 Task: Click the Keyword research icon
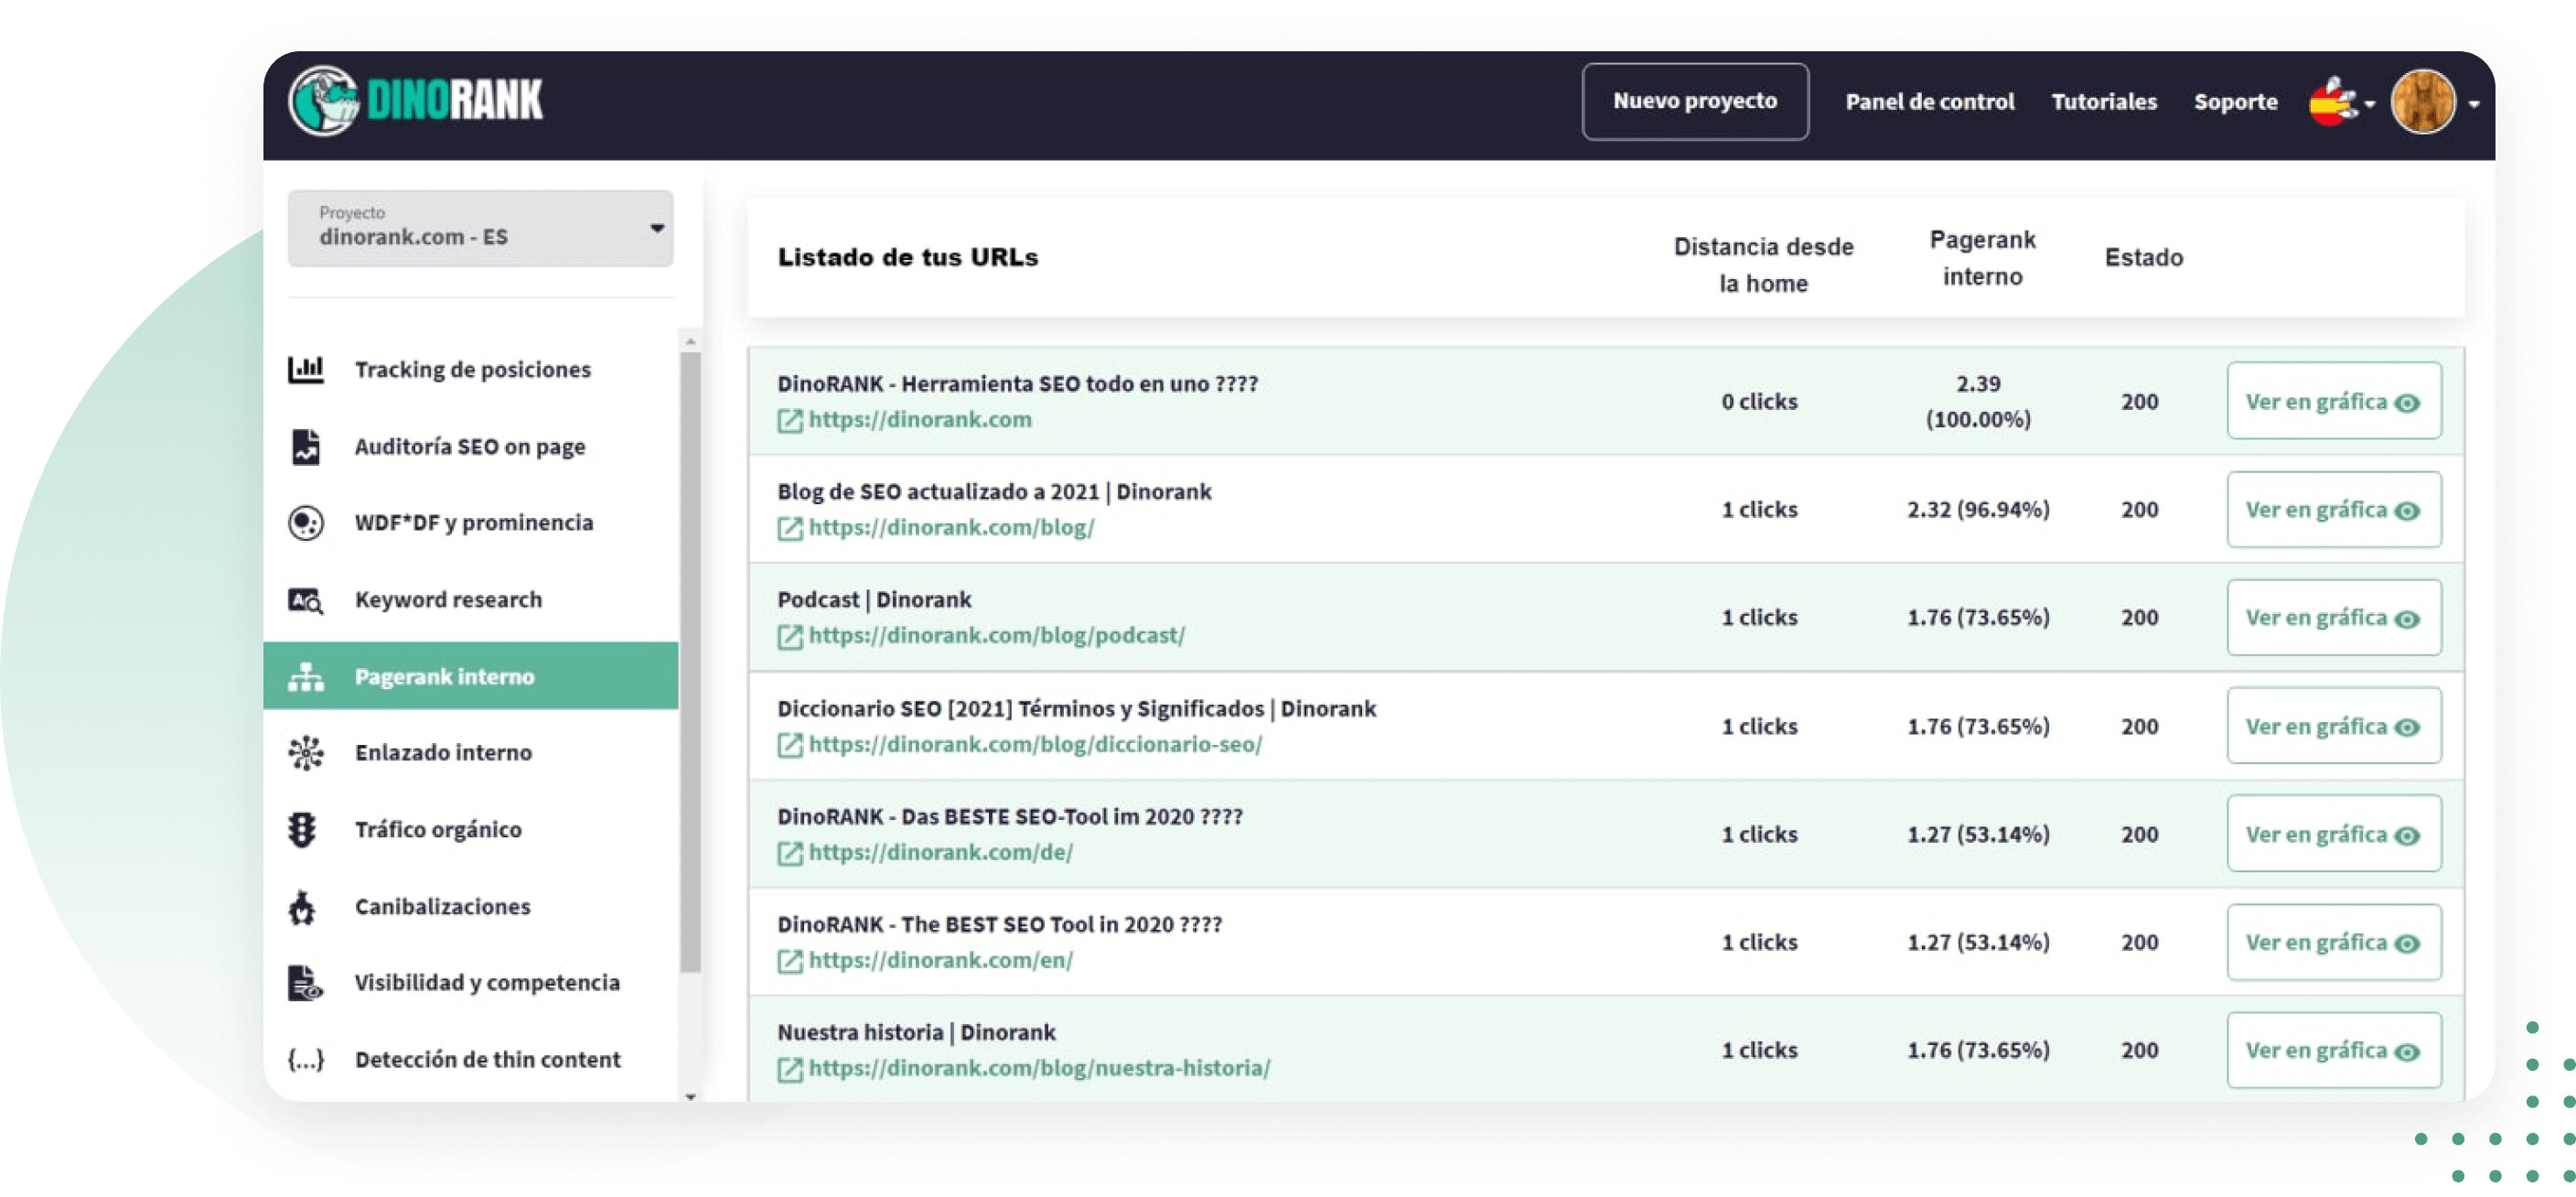pos(306,600)
